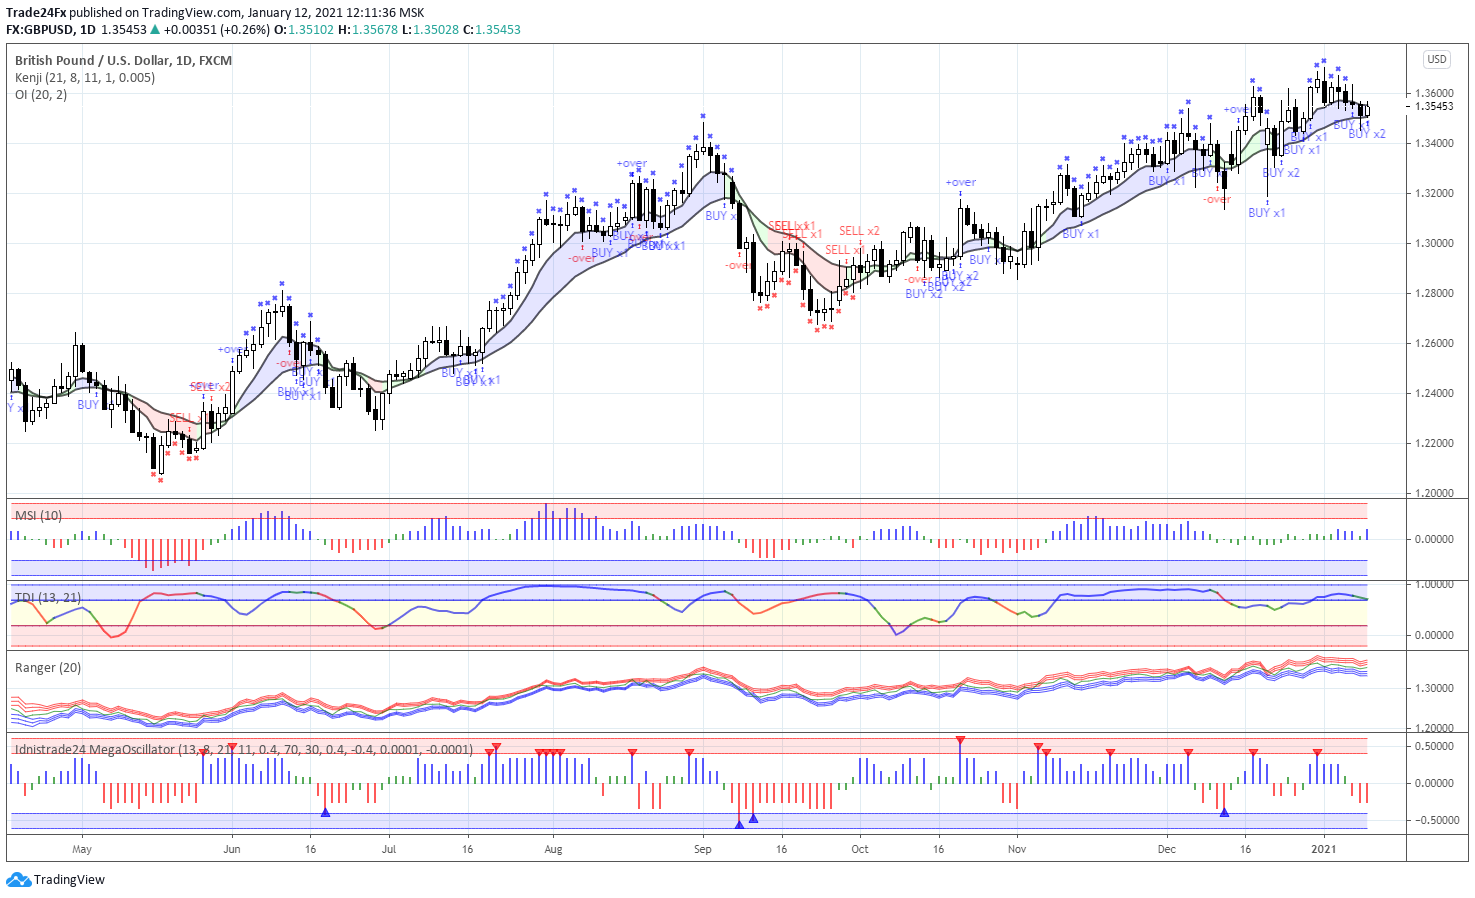
Task: Select the Ranger (20) pane label
Action: point(48,668)
